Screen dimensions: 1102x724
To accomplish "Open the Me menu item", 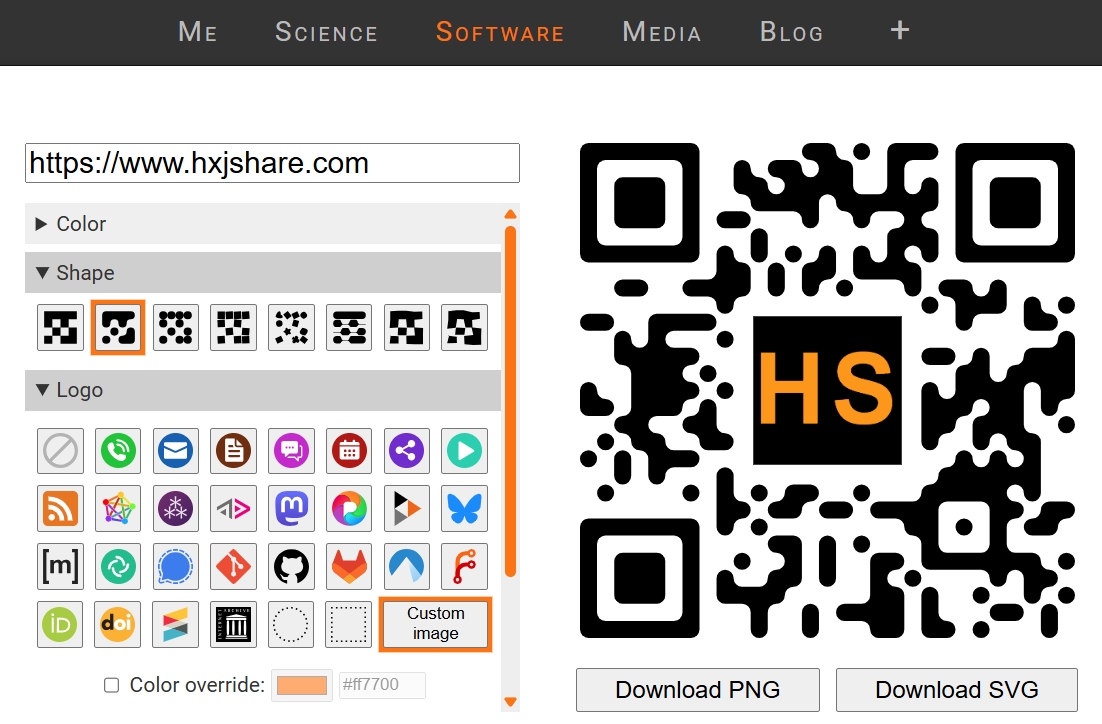I will (197, 32).
